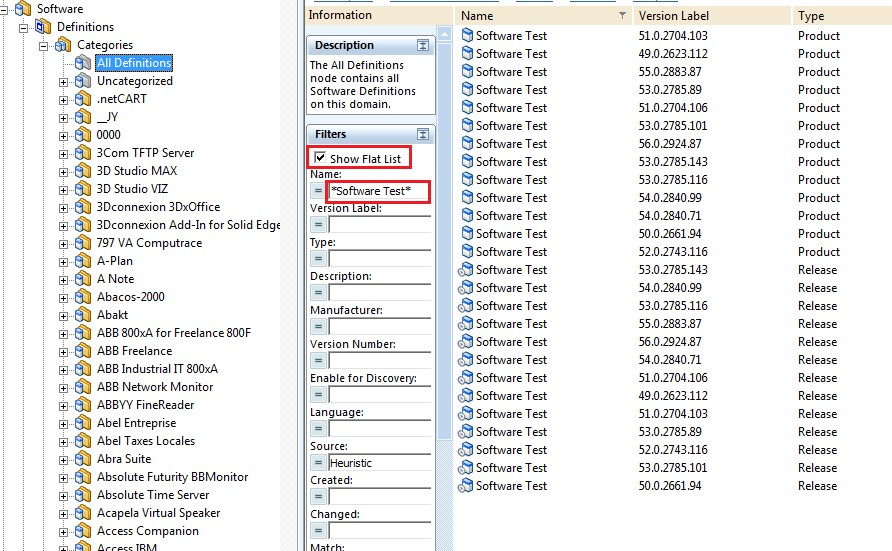
Task: Click the 3D Studio MAX category icon
Action: [82, 171]
